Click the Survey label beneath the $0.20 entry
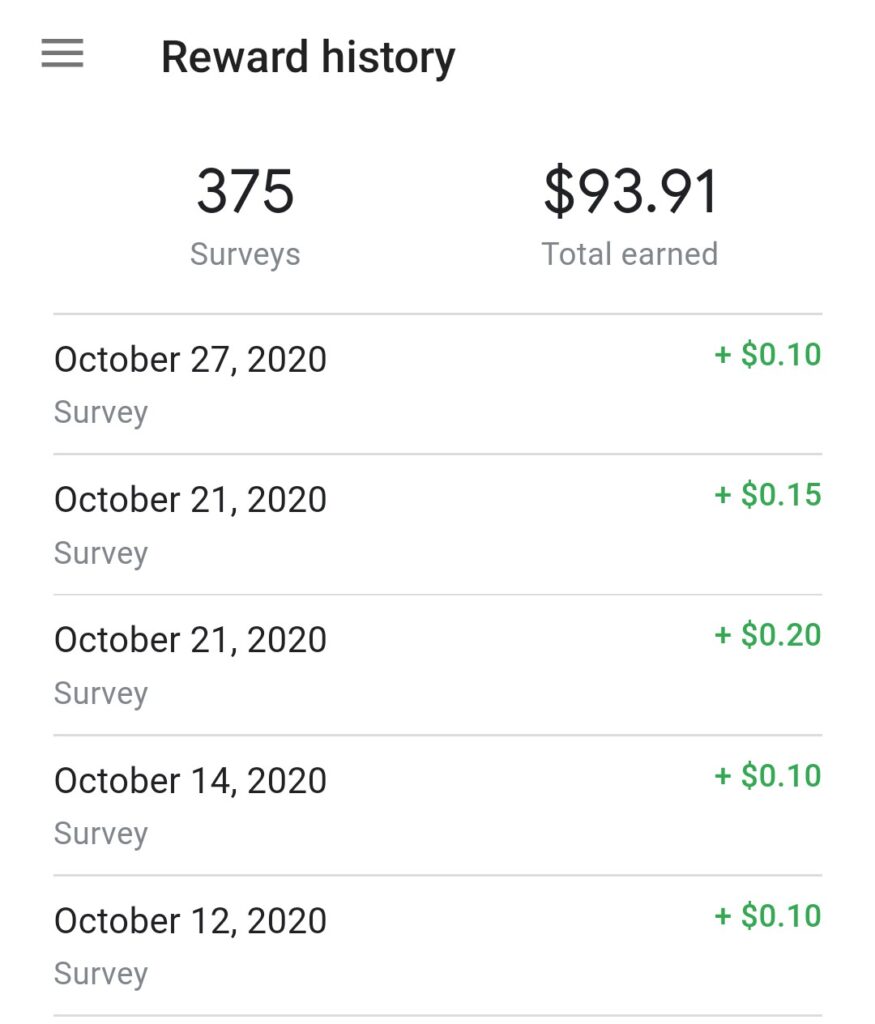 click(101, 693)
